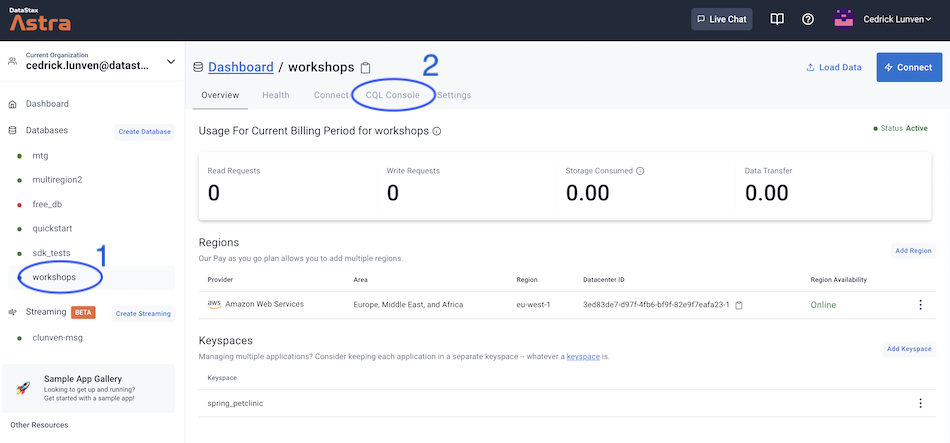Click the Live Chat button

(x=722, y=19)
